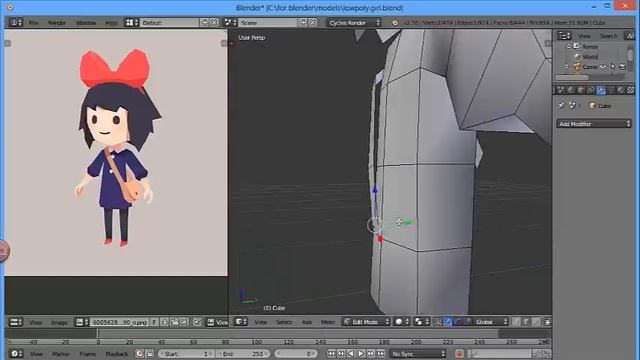Open the Render menu
This screenshot has height=360, width=640.
coord(57,23)
